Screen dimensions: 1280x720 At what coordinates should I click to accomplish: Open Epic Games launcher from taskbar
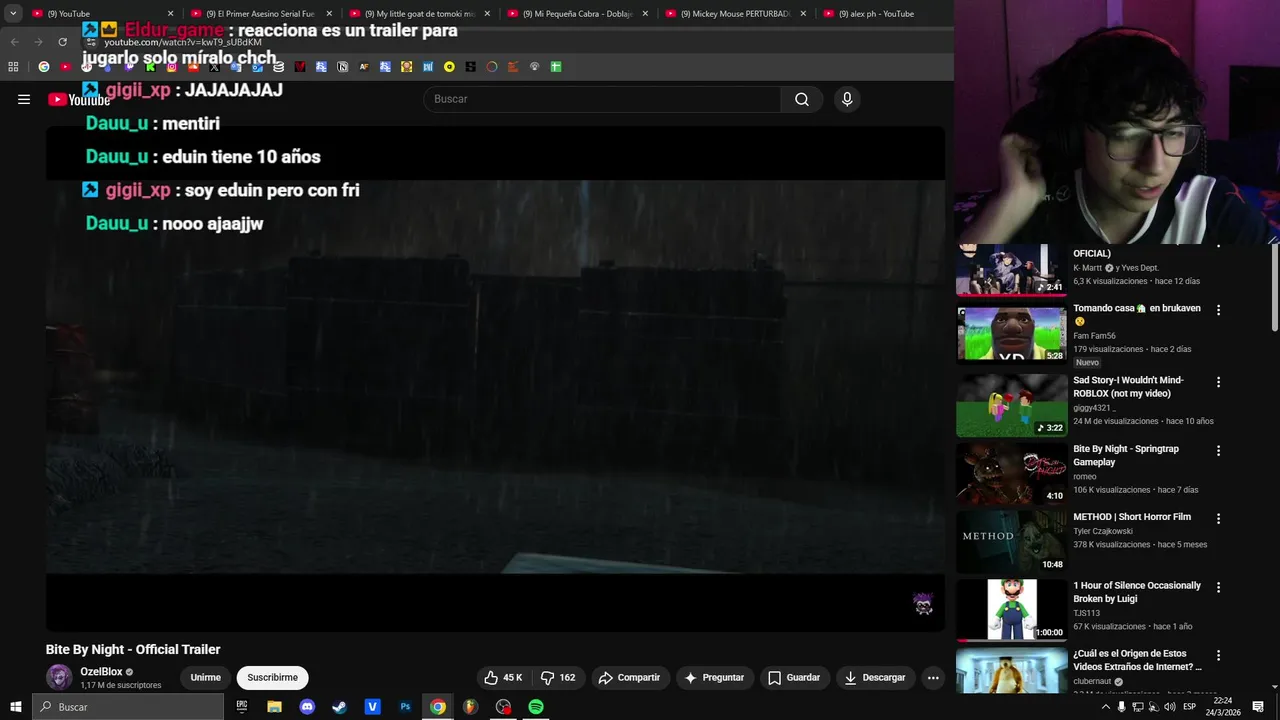point(242,707)
